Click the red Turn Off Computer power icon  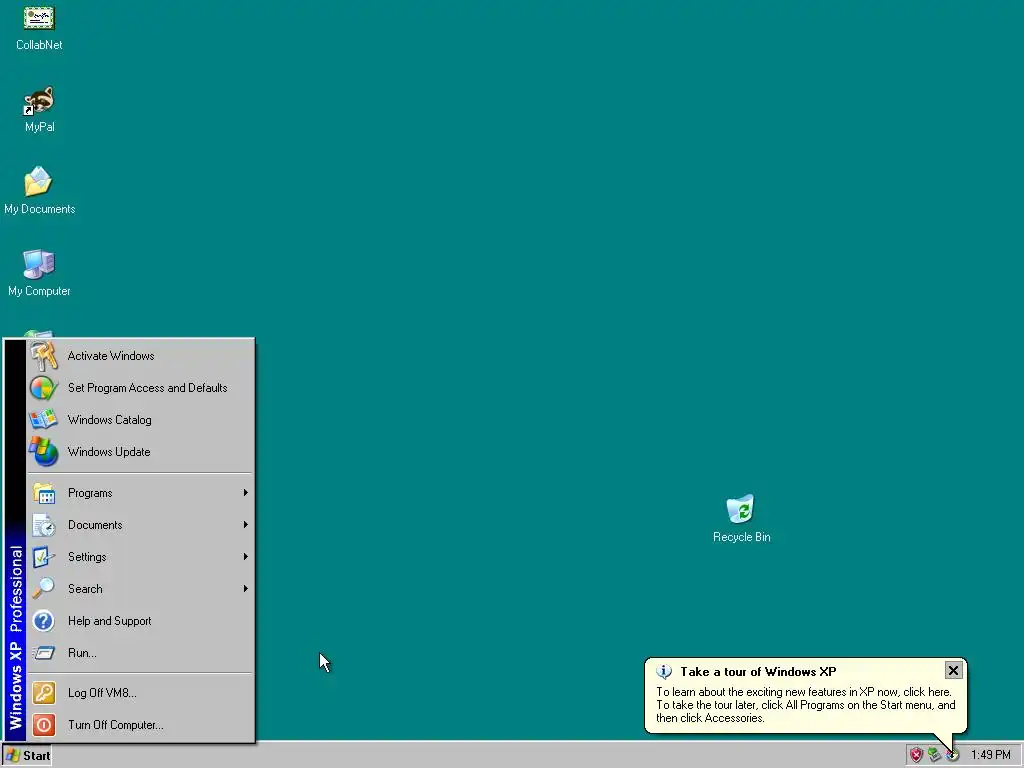point(44,725)
